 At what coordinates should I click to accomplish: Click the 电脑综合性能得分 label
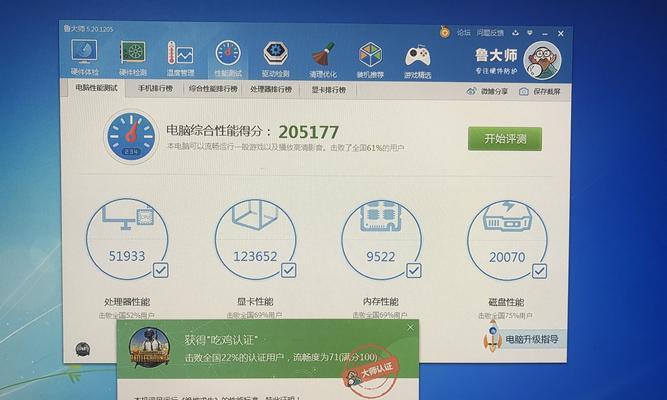[x=219, y=130]
